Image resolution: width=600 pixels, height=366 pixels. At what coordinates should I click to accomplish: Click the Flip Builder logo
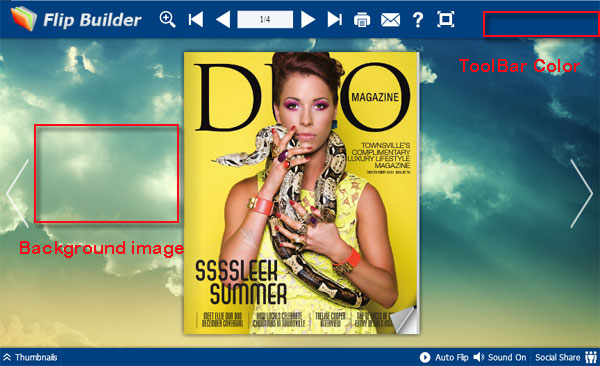[x=77, y=19]
